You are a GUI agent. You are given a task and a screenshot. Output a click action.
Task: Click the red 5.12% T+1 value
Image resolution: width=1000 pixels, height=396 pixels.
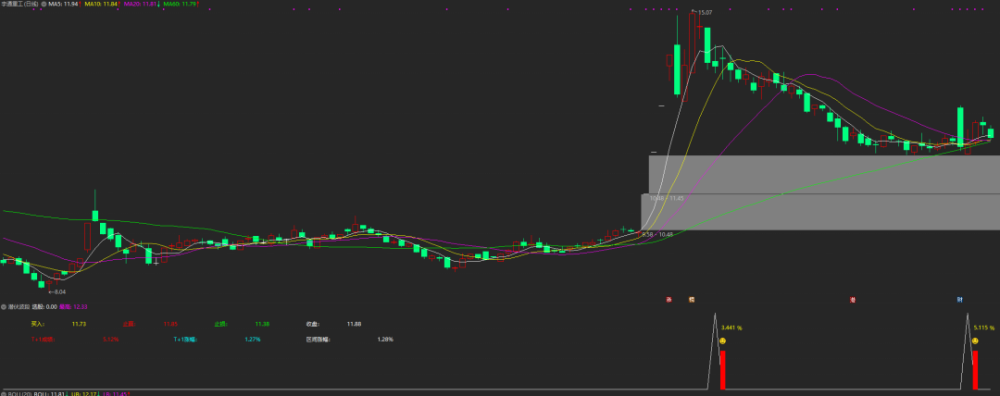(111, 339)
